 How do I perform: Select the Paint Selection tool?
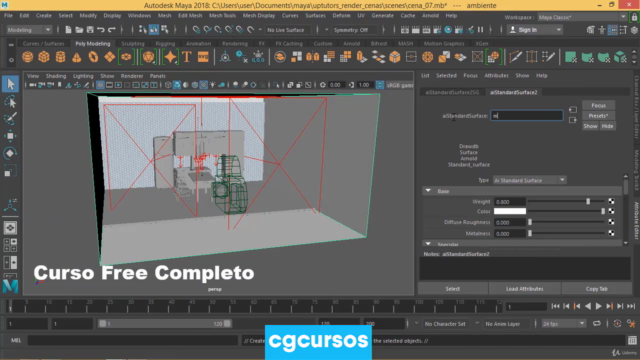tap(10, 118)
